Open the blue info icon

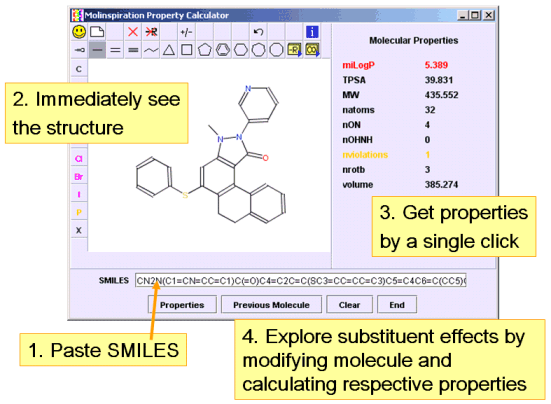312,32
